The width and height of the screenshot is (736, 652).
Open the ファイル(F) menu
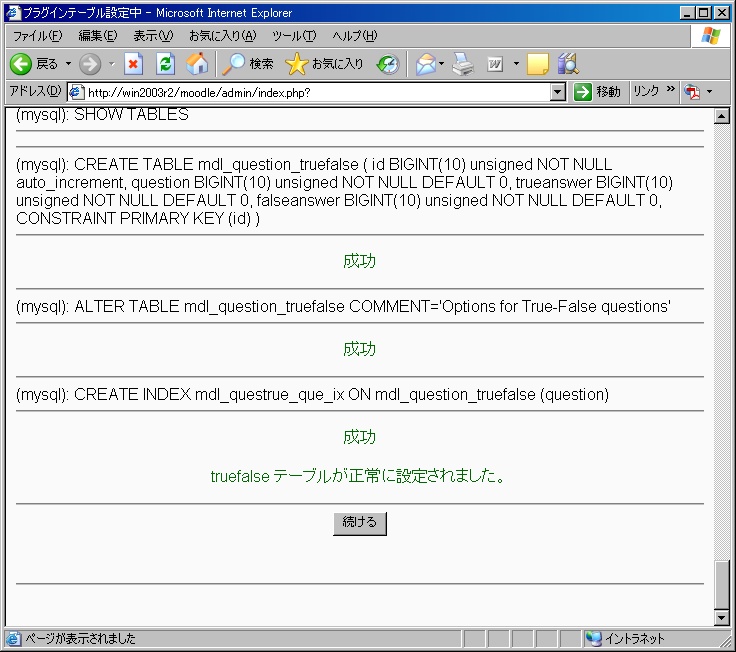37,36
